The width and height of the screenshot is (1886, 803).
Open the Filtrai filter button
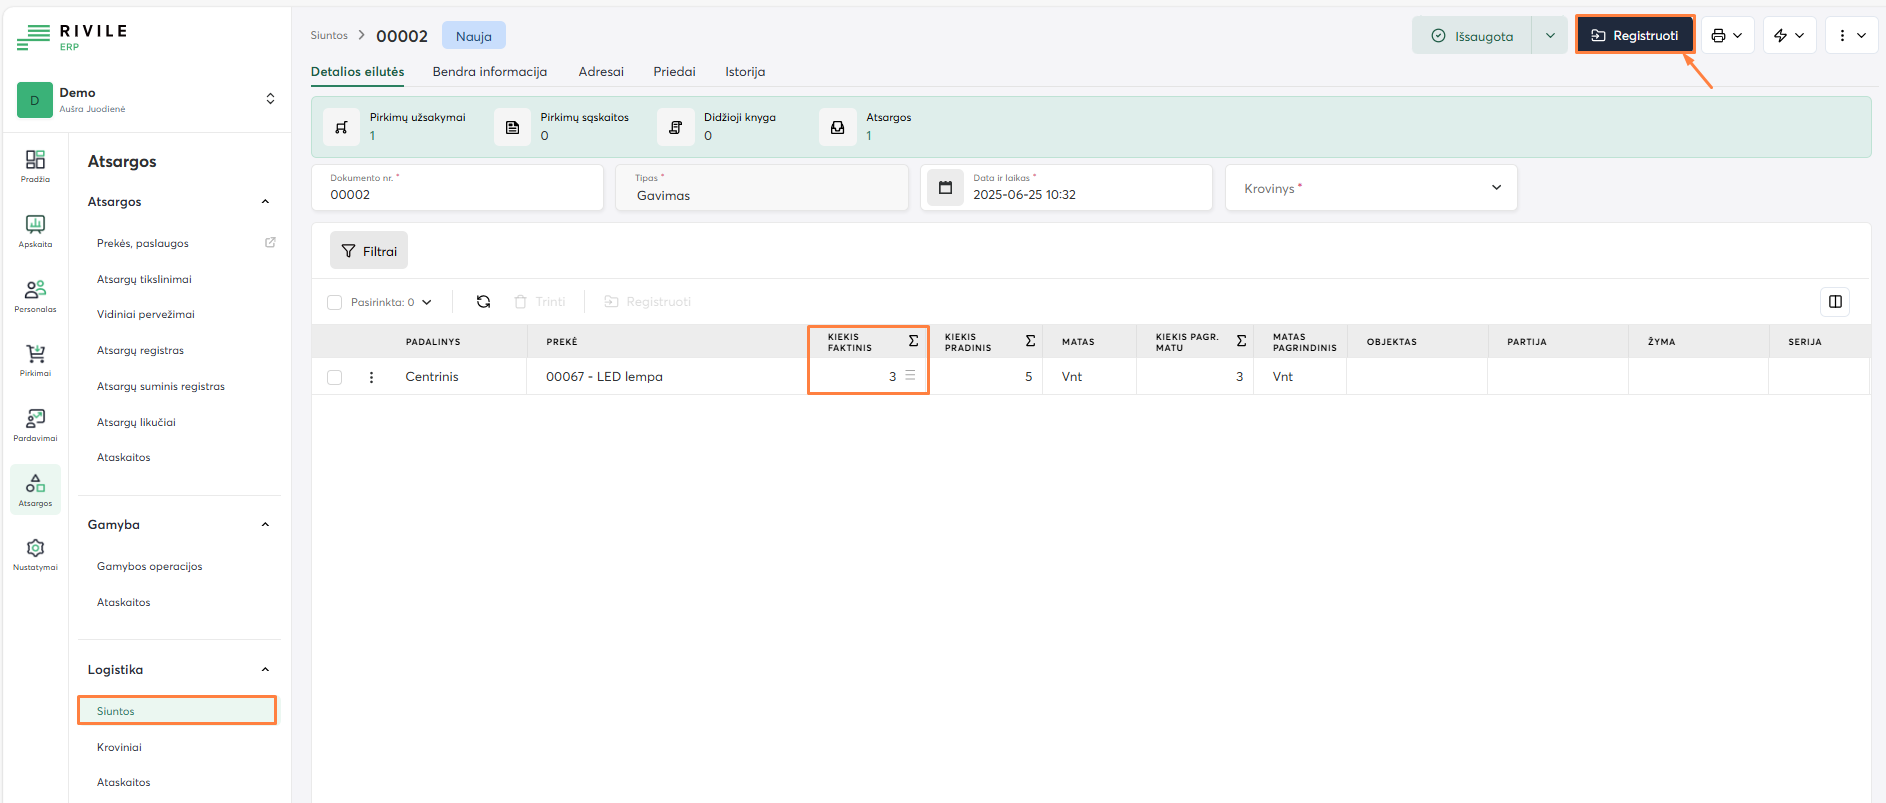[369, 251]
